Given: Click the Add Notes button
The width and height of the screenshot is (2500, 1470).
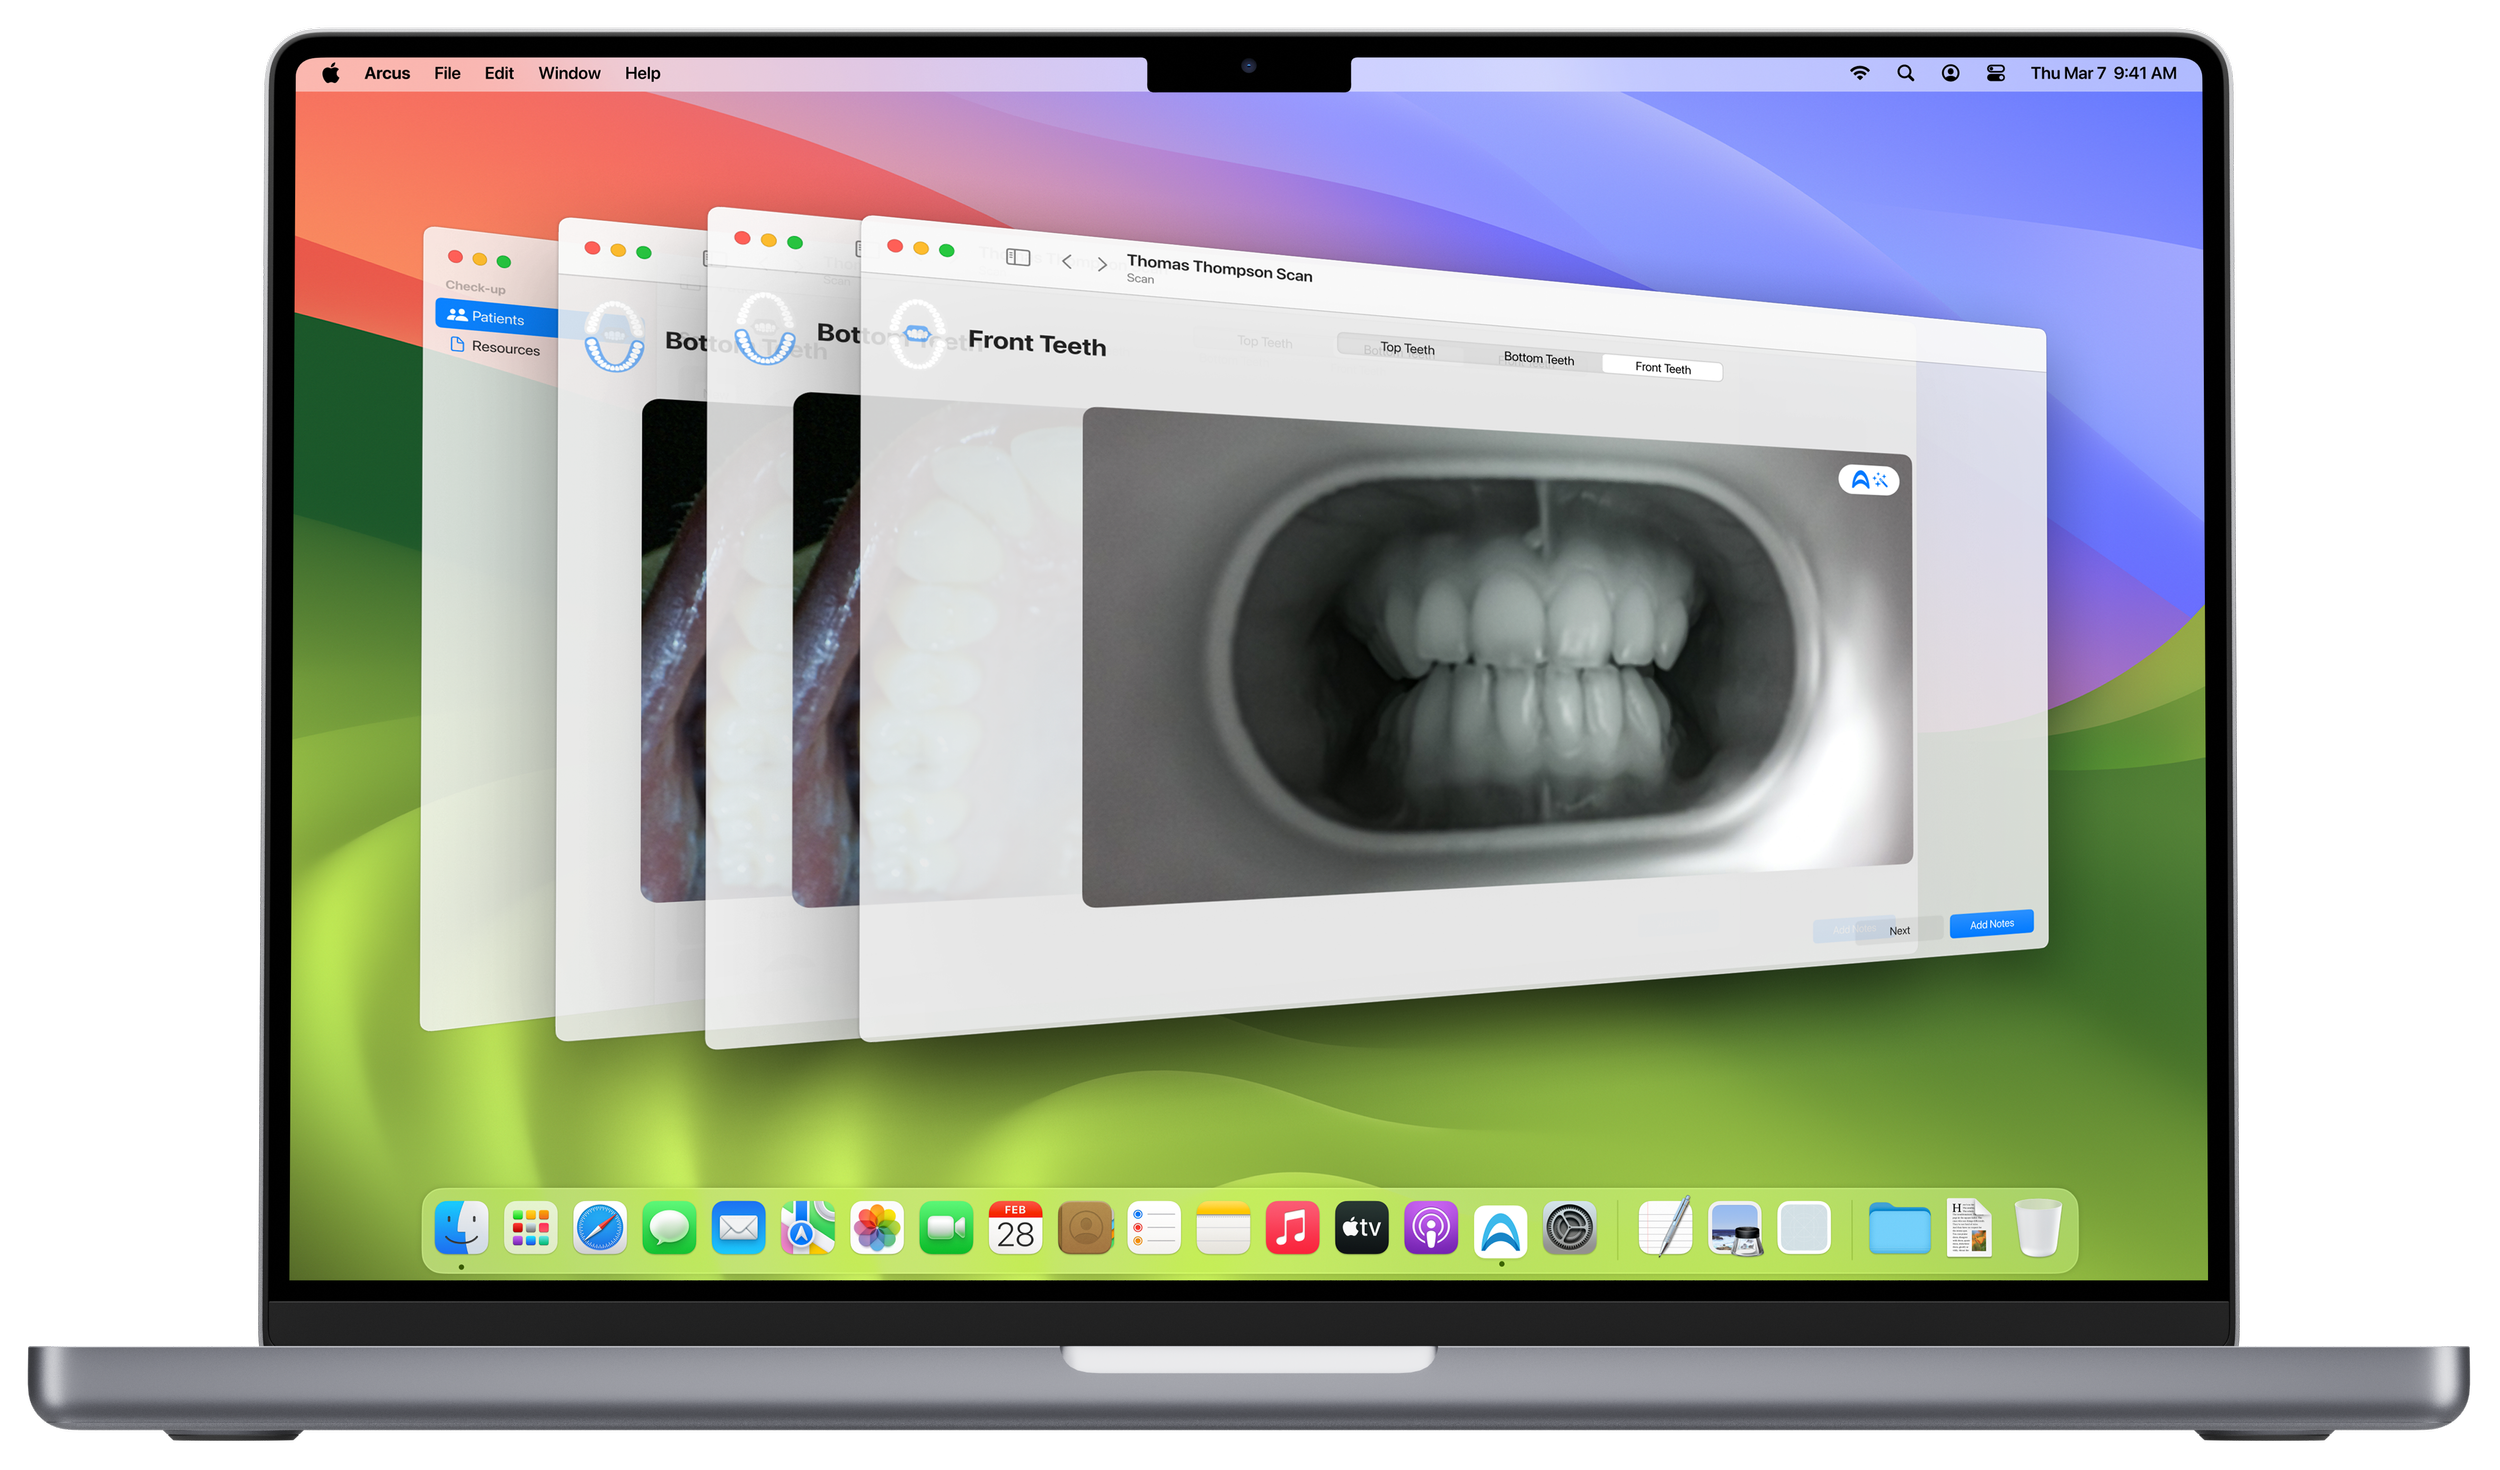Looking at the screenshot, I should point(1991,924).
